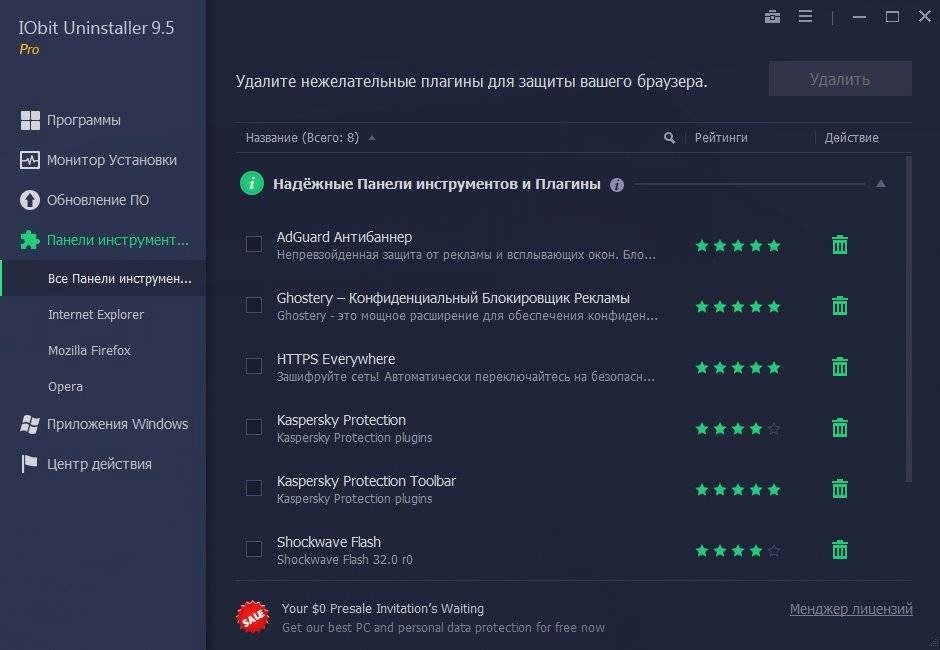940x650 pixels.
Task: Delete AdGuard Антибаннер via trash icon
Action: [840, 244]
